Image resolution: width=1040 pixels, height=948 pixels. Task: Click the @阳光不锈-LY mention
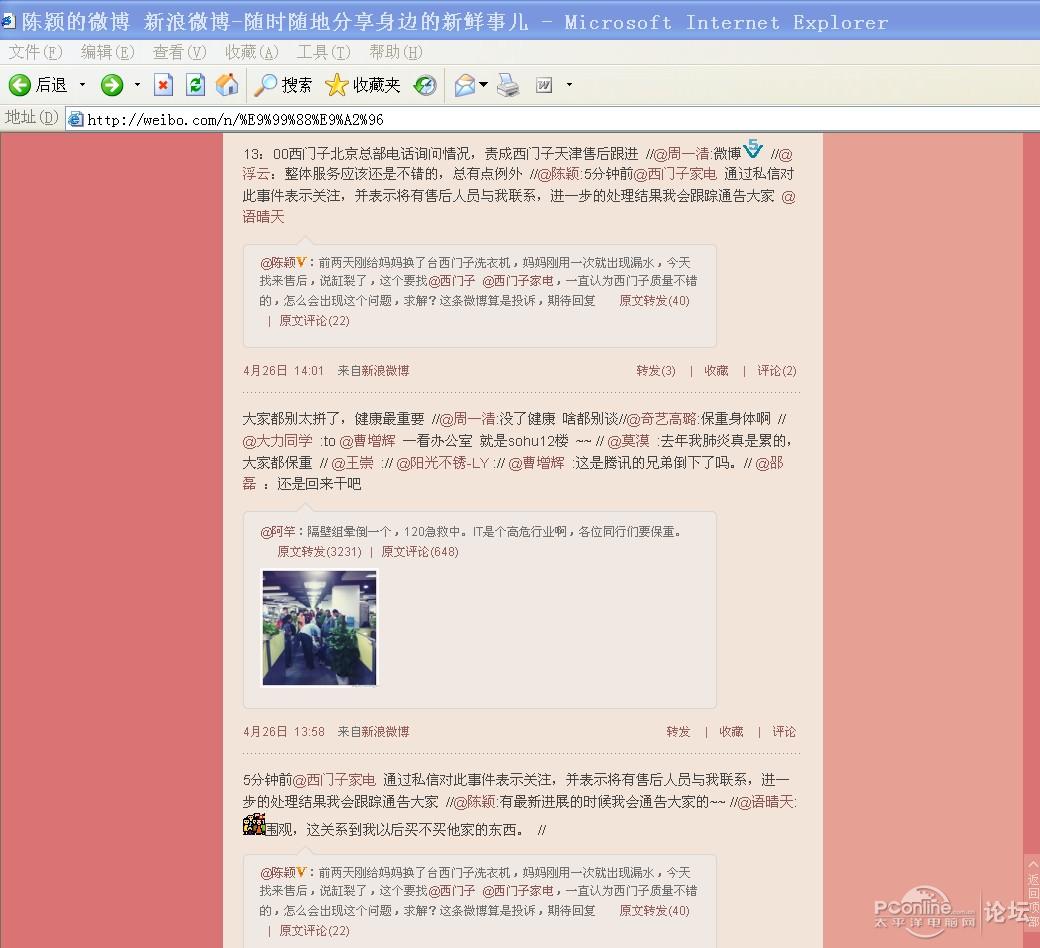point(442,463)
